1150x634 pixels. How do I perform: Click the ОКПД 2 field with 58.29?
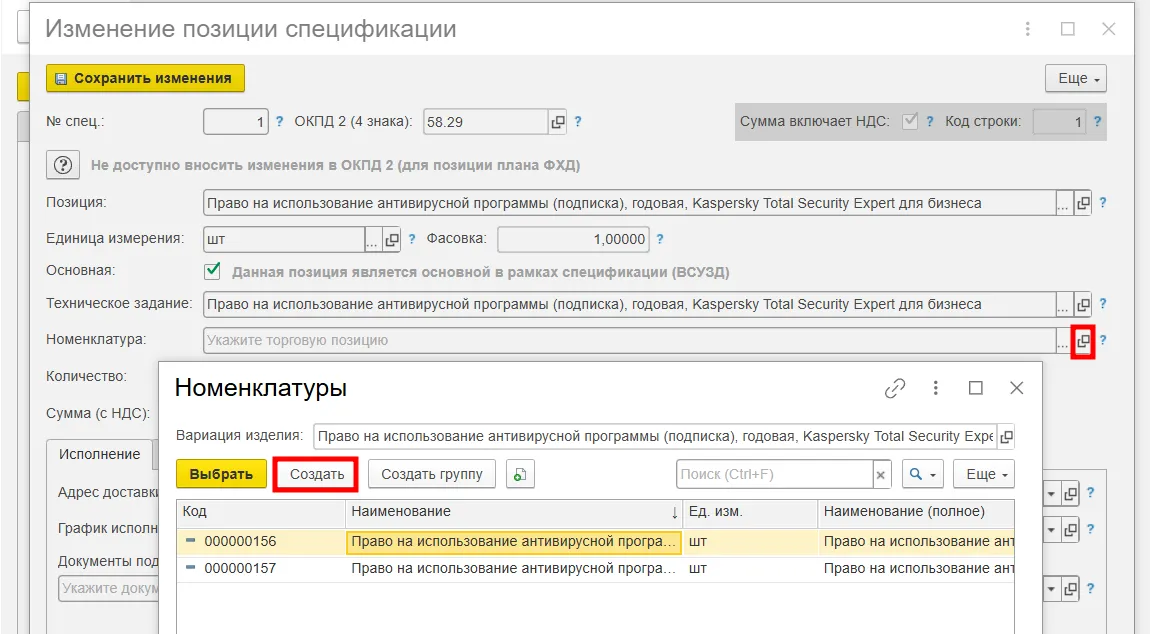click(x=486, y=122)
